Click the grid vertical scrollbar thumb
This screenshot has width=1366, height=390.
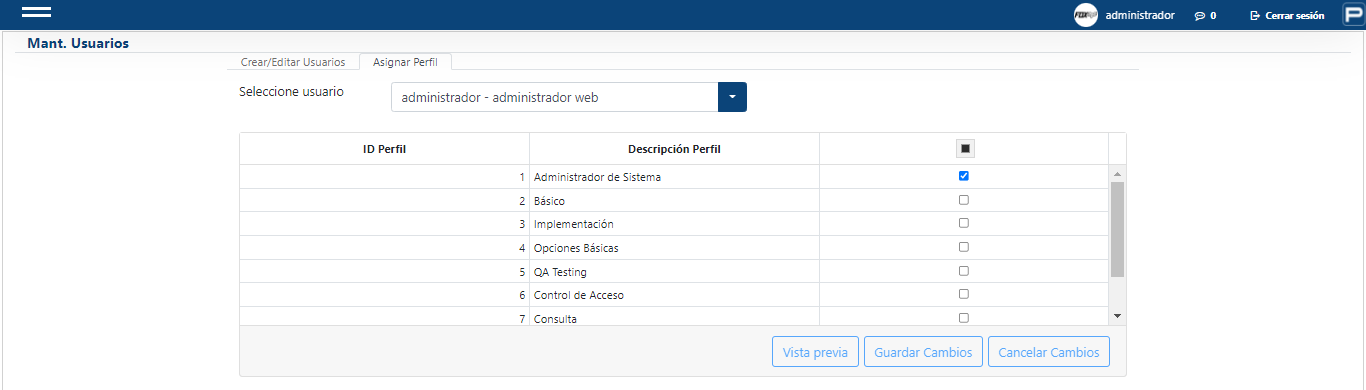1117,229
